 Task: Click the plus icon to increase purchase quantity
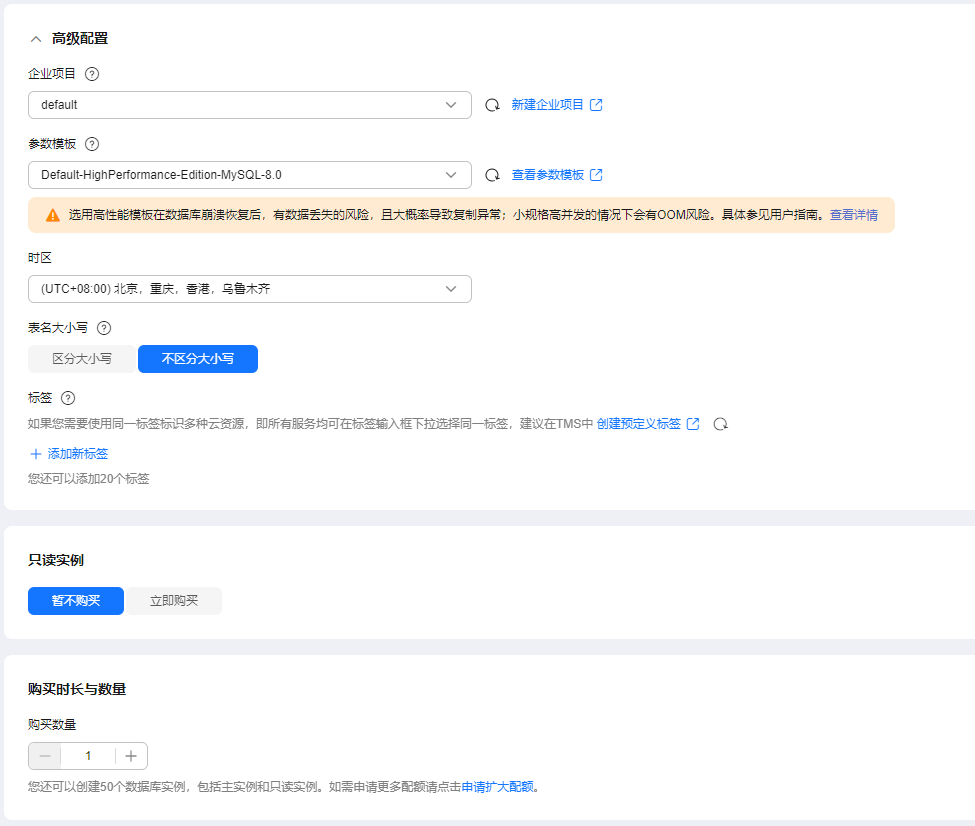(131, 756)
